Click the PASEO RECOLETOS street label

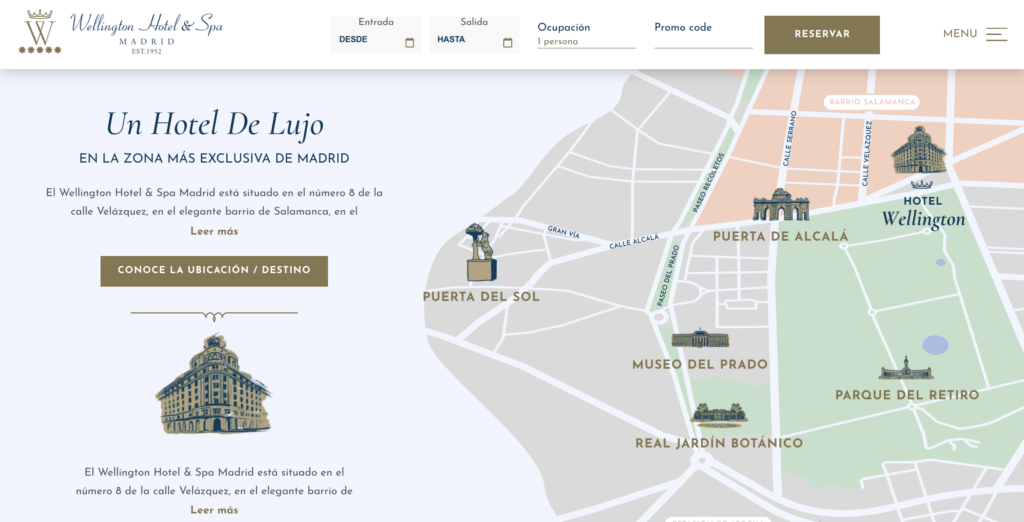click(x=709, y=182)
